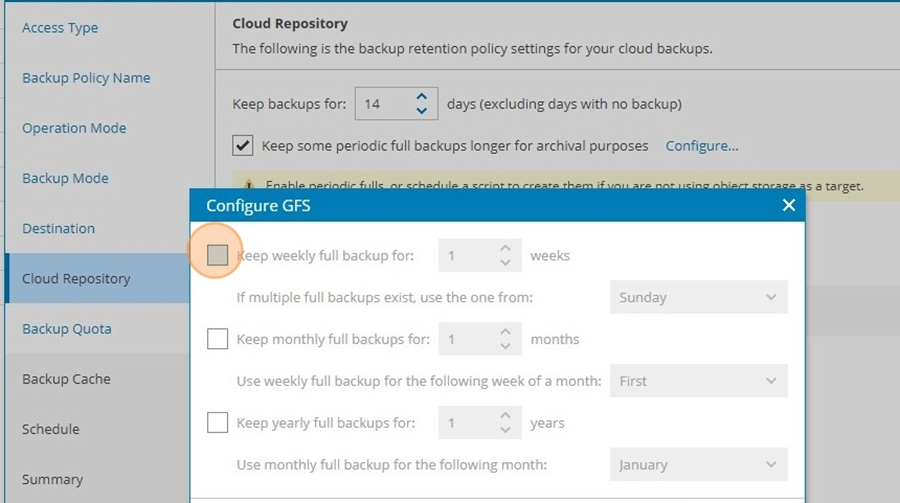Click the warning icon in the yellow notice

249,185
